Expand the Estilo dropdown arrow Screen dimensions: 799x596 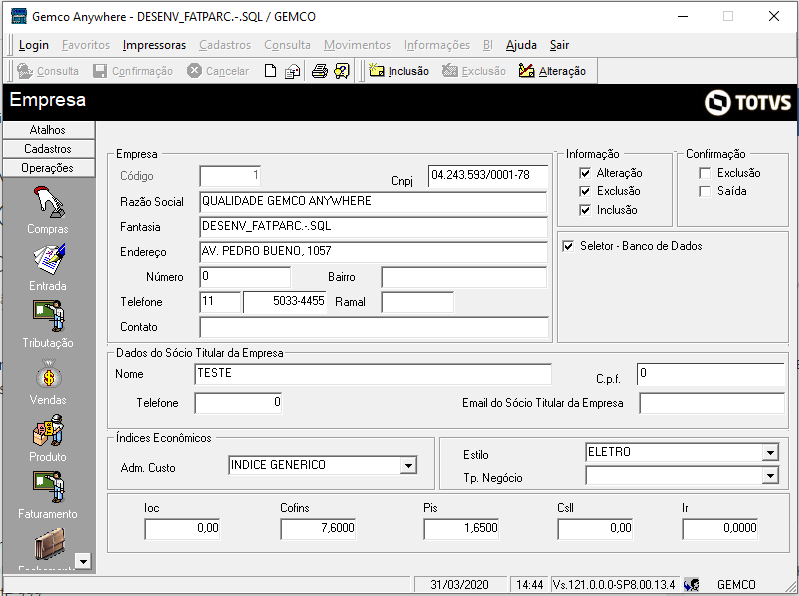[x=770, y=452]
